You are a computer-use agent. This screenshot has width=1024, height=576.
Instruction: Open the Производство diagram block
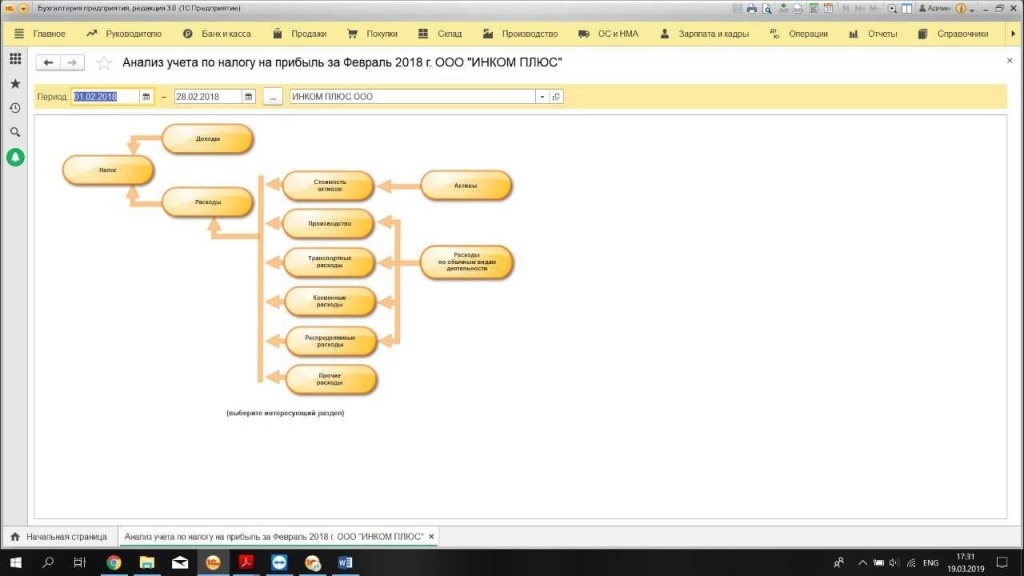[x=329, y=223]
